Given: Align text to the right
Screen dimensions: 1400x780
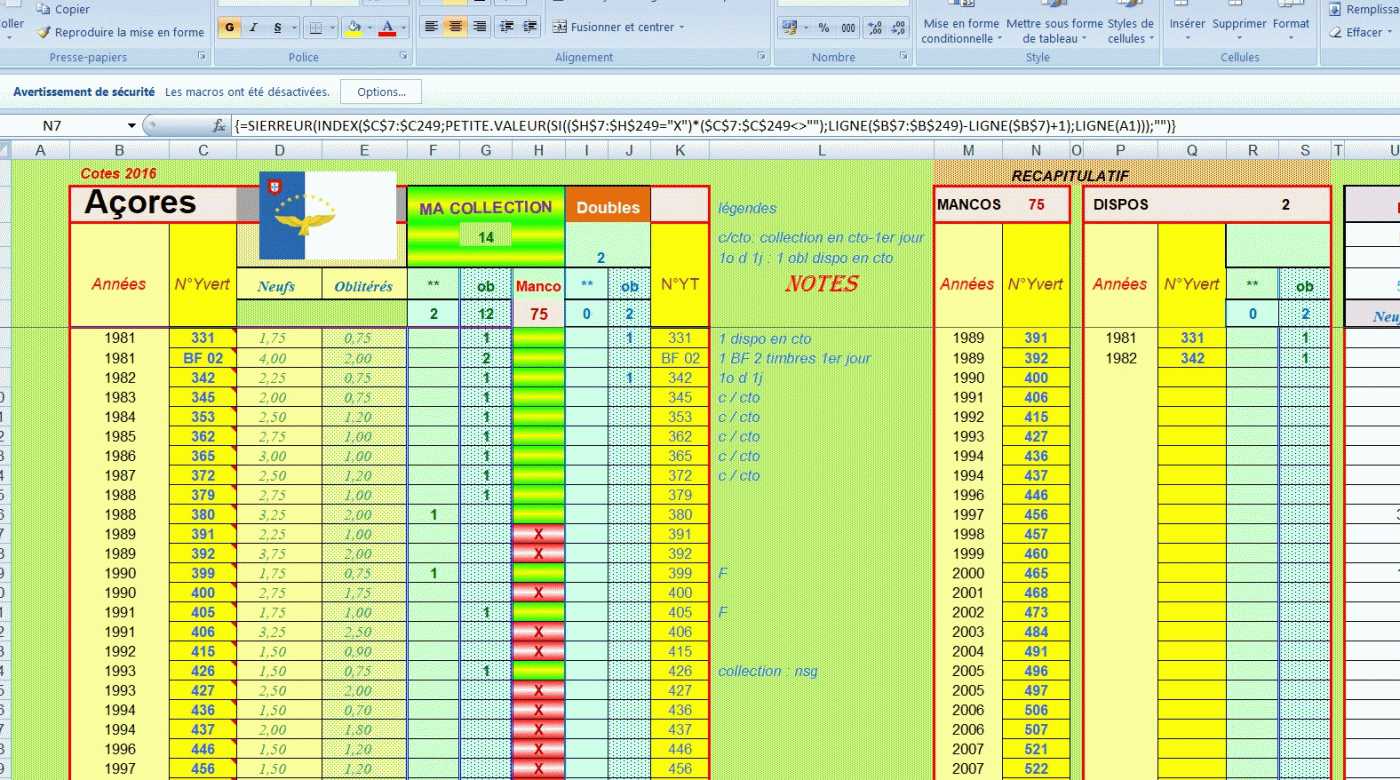Looking at the screenshot, I should 480,27.
